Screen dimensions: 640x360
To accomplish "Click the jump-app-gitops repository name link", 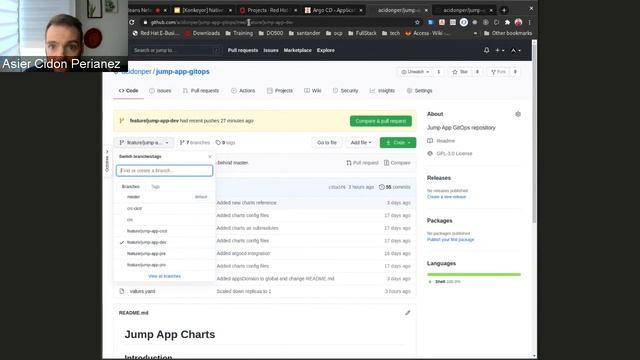I will point(182,71).
